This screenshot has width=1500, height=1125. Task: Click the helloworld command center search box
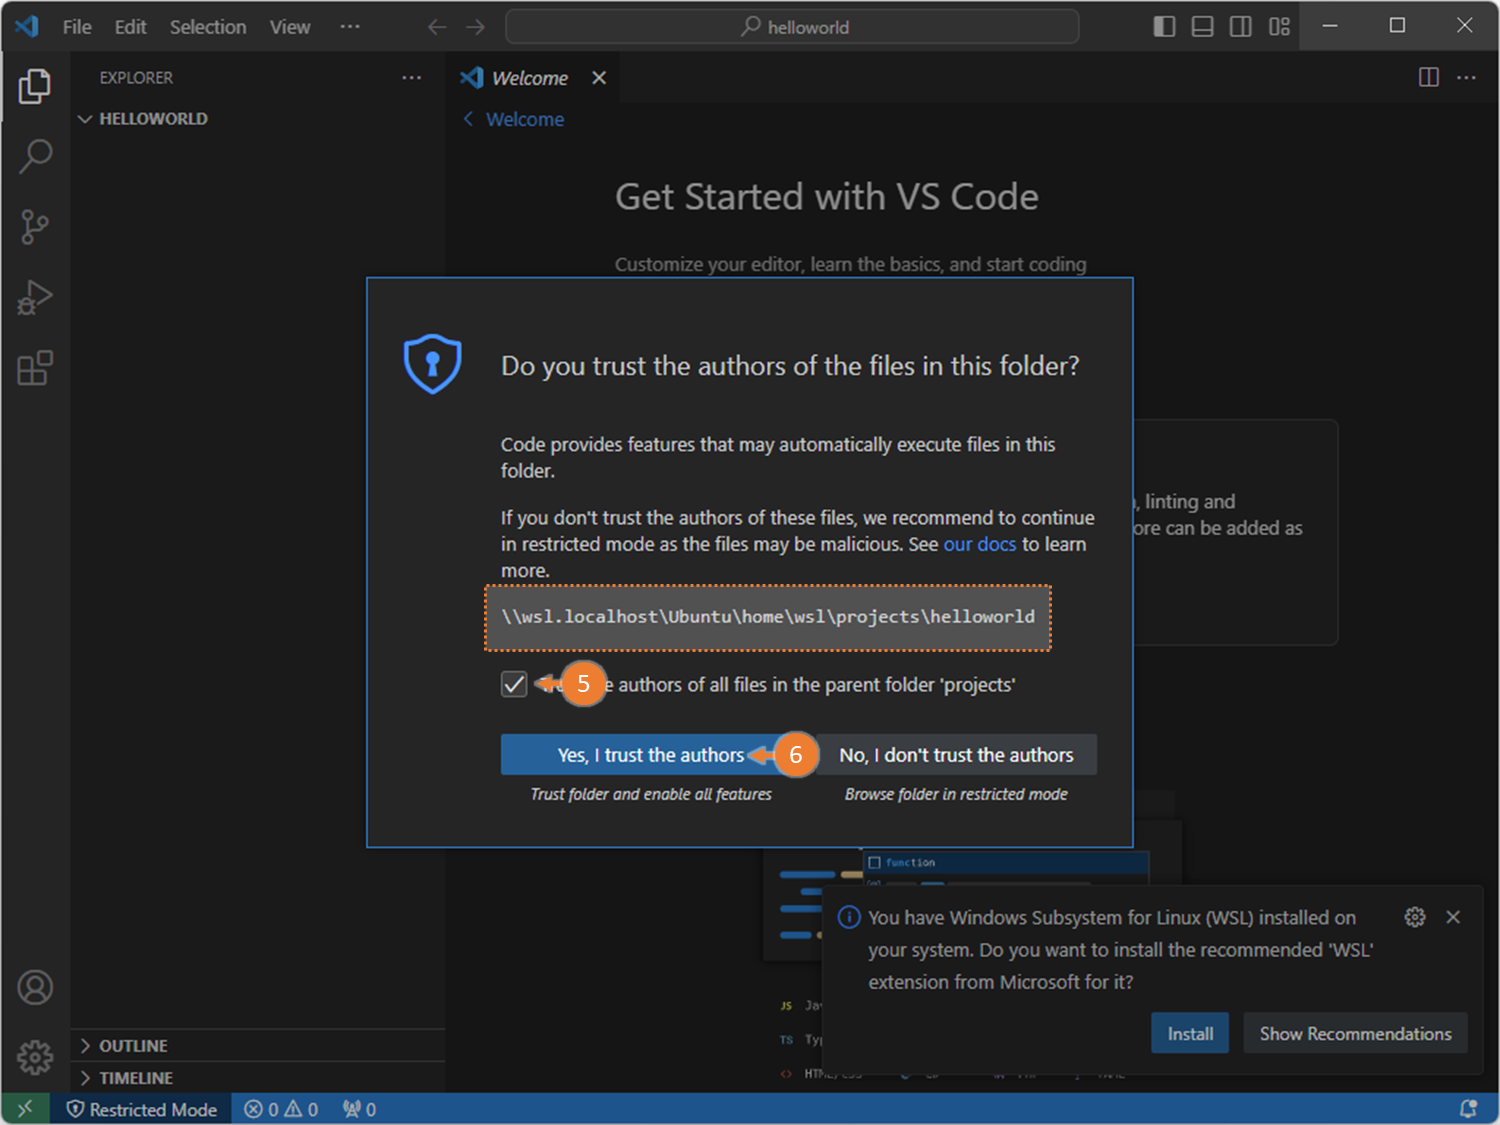(x=792, y=27)
